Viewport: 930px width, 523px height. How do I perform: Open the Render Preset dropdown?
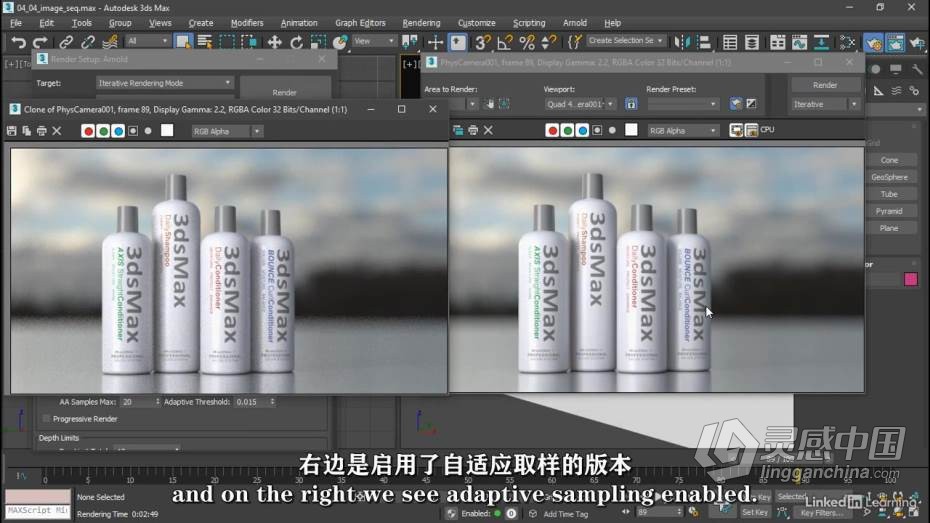click(683, 104)
